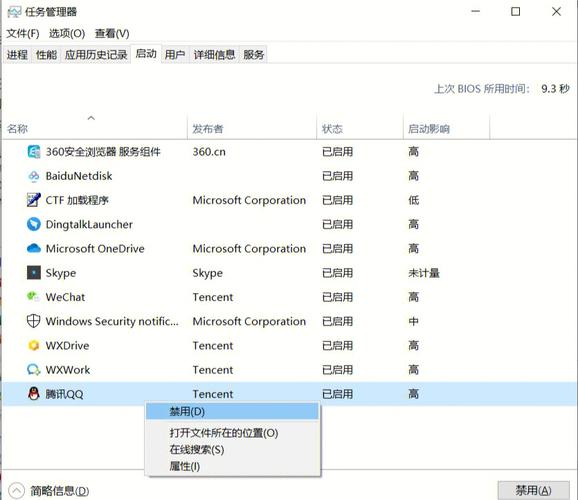Click the Skype publisher cell
Screen dimensions: 578x500
pyautogui.click(x=208, y=273)
